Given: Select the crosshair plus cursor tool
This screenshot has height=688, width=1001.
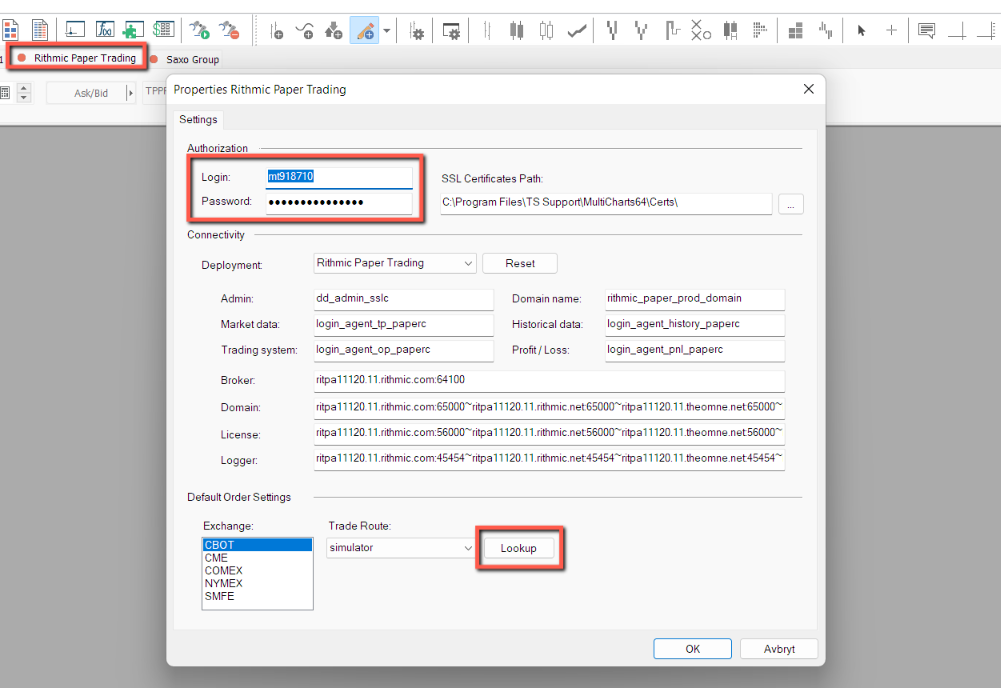Looking at the screenshot, I should 891,30.
